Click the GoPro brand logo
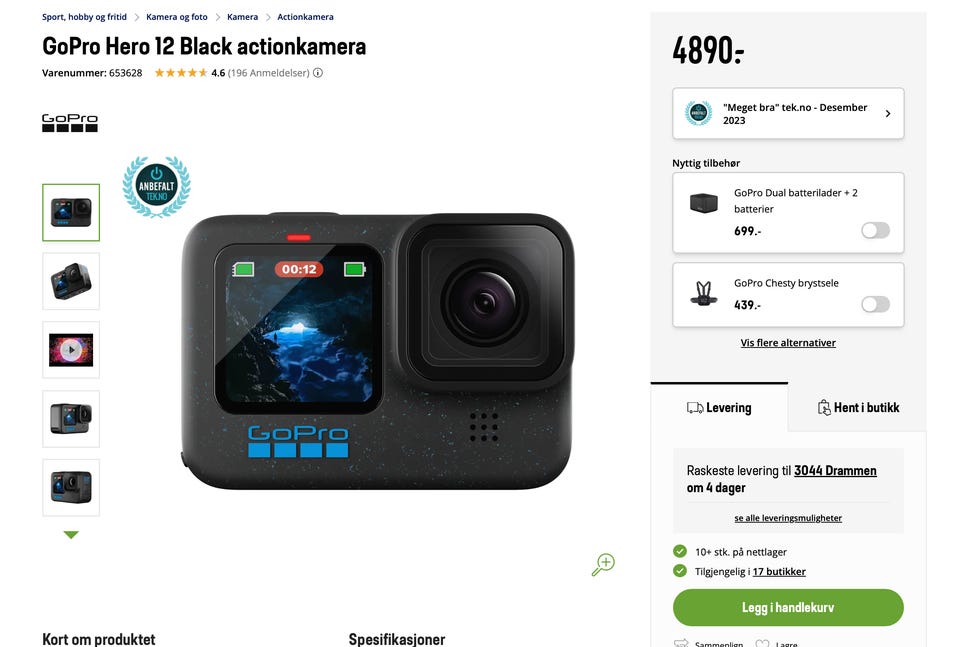Image resolution: width=960 pixels, height=647 pixels. point(70,122)
